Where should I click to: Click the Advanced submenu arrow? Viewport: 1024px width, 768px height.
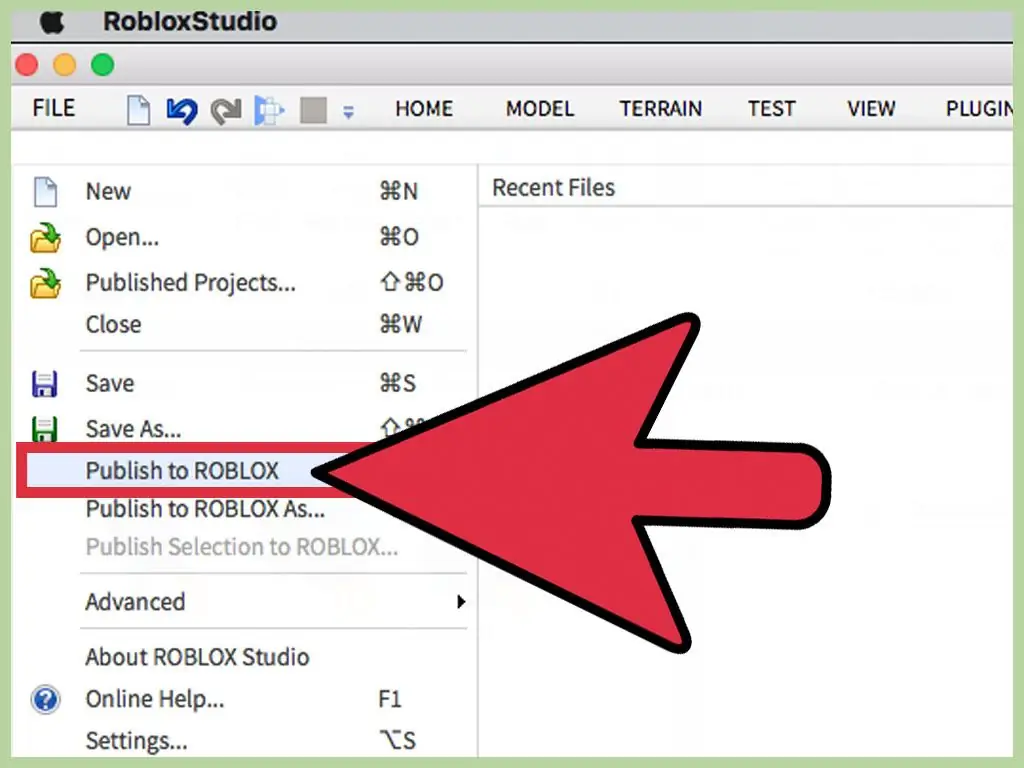tap(461, 601)
